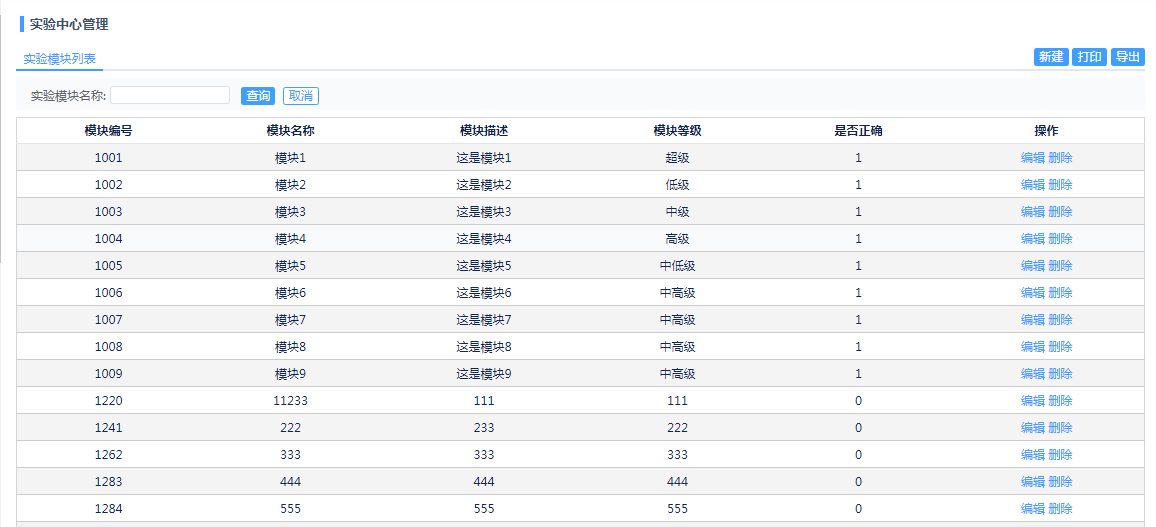The image size is (1156, 527).
Task: Focus the 实验模块名称 search field
Action: coord(170,96)
